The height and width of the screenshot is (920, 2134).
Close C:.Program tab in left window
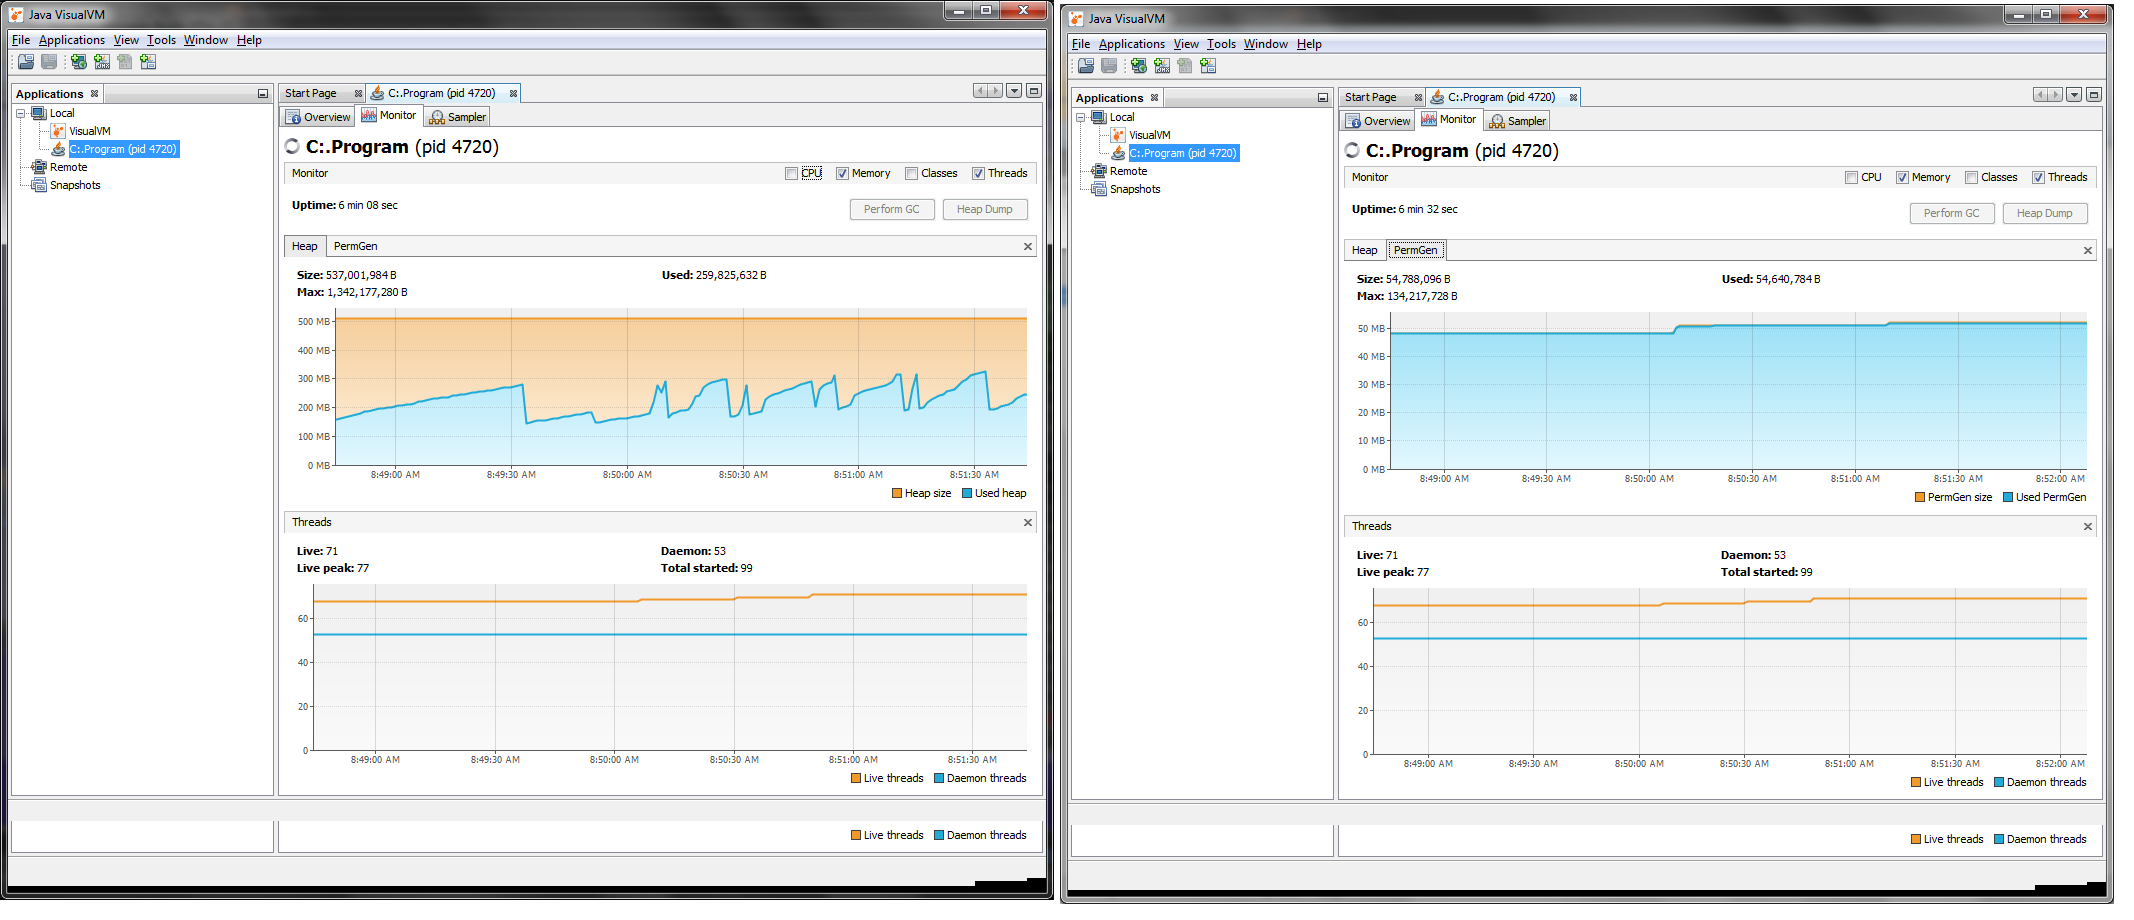(x=513, y=94)
